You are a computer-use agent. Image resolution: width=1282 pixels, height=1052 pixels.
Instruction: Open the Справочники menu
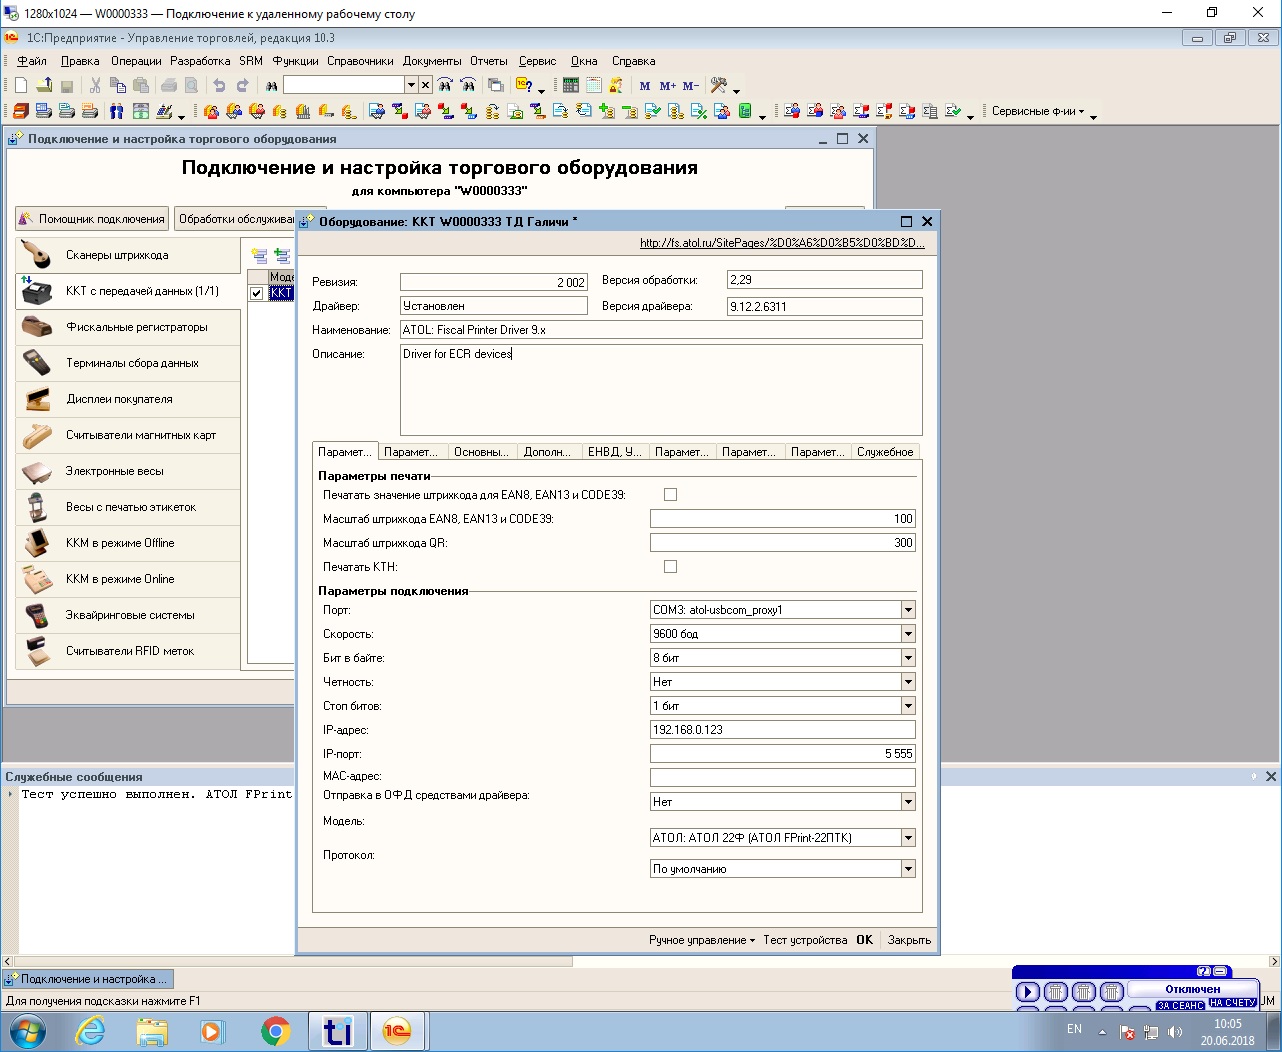coord(360,61)
